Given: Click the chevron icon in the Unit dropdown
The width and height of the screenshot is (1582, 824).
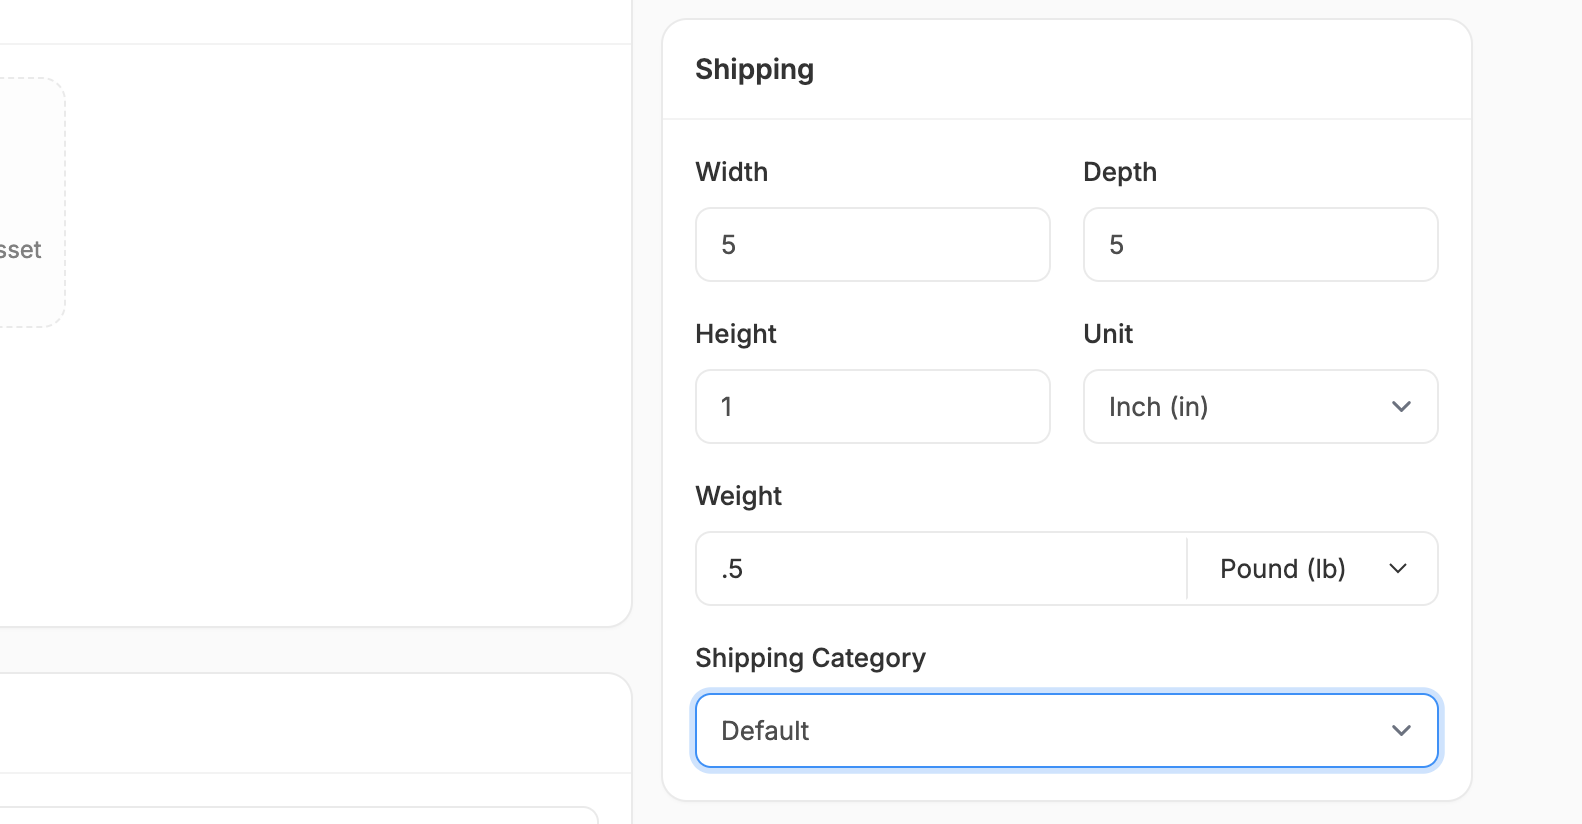Looking at the screenshot, I should (1401, 407).
